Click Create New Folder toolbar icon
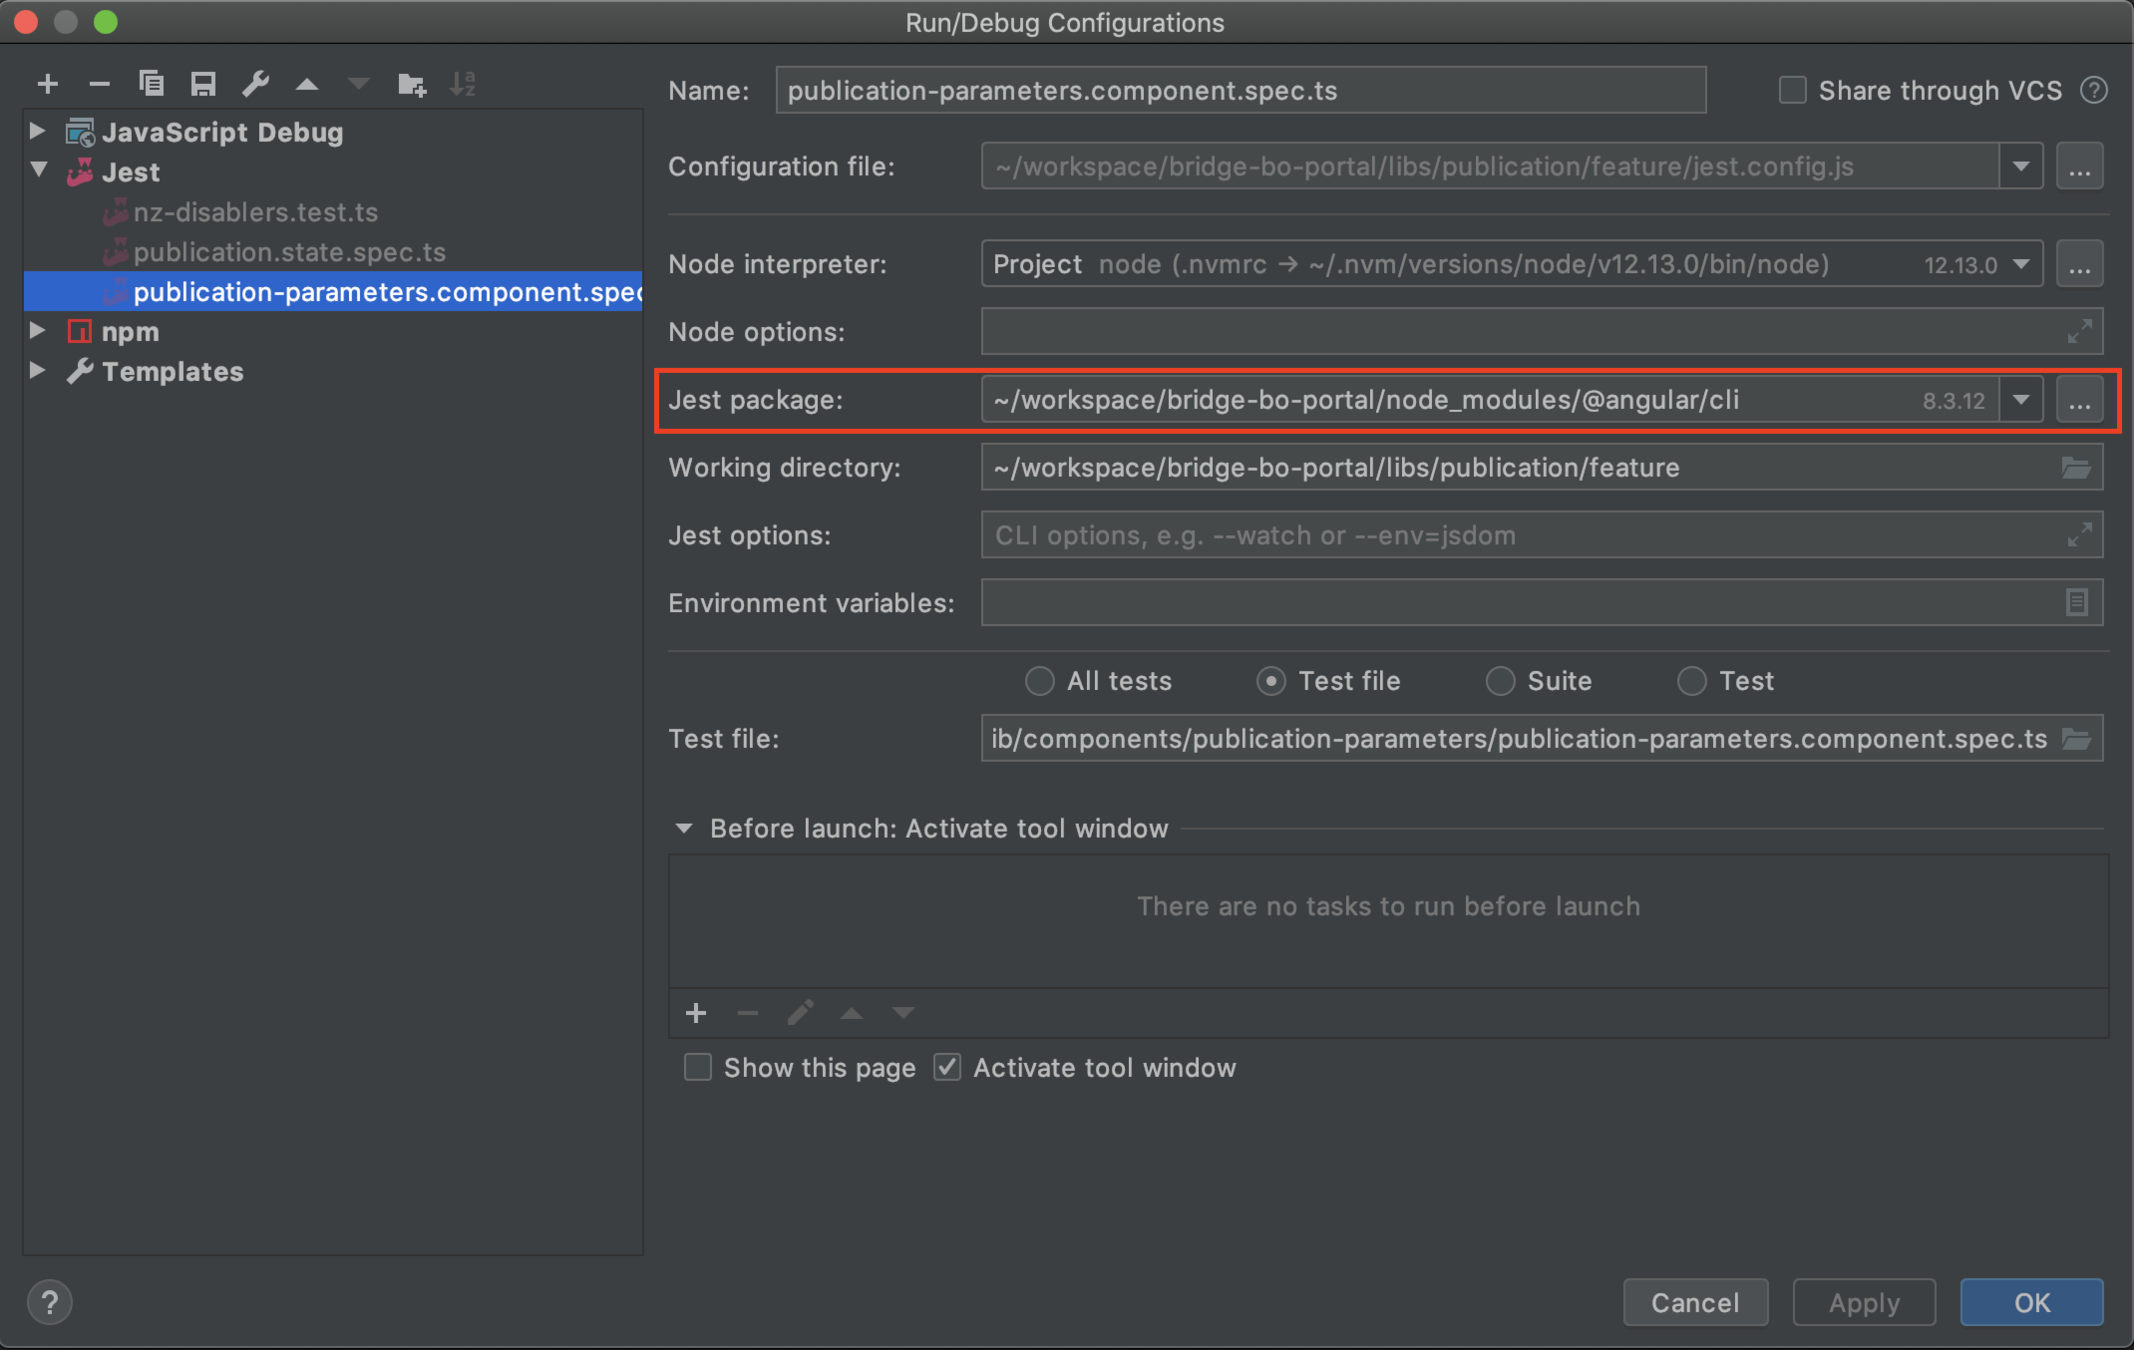2134x1350 pixels. [x=411, y=85]
